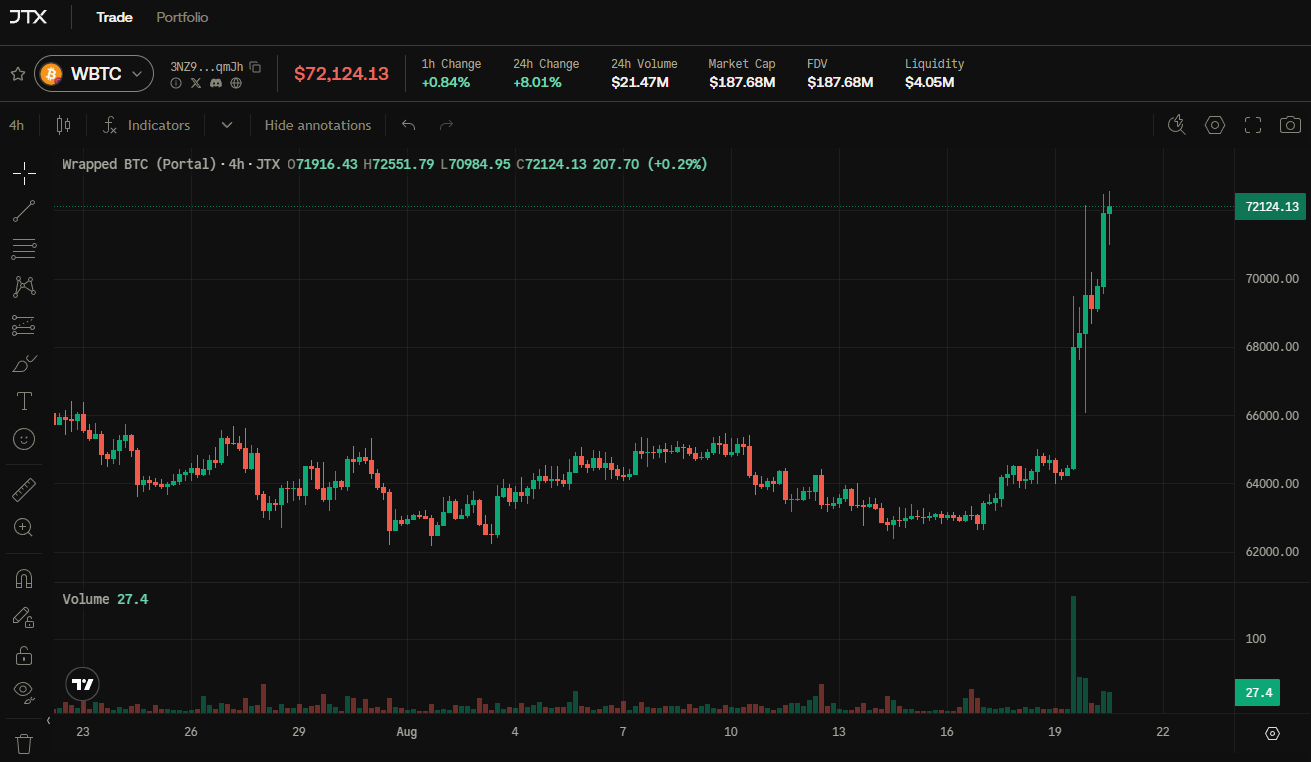Image resolution: width=1311 pixels, height=762 pixels.
Task: Select the brush drawing tool
Action: pos(25,363)
